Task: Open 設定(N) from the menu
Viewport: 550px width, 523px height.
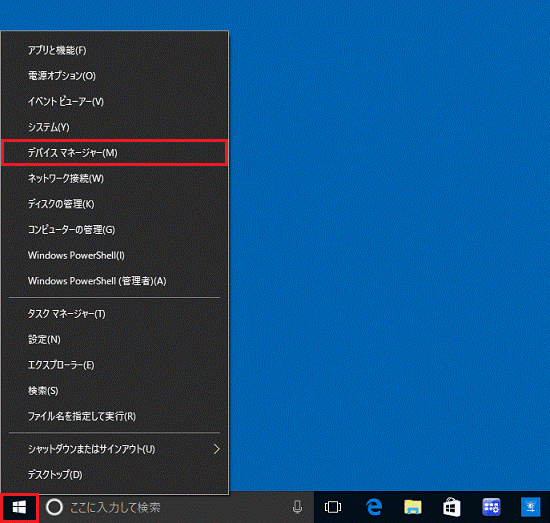Action: 115,340
